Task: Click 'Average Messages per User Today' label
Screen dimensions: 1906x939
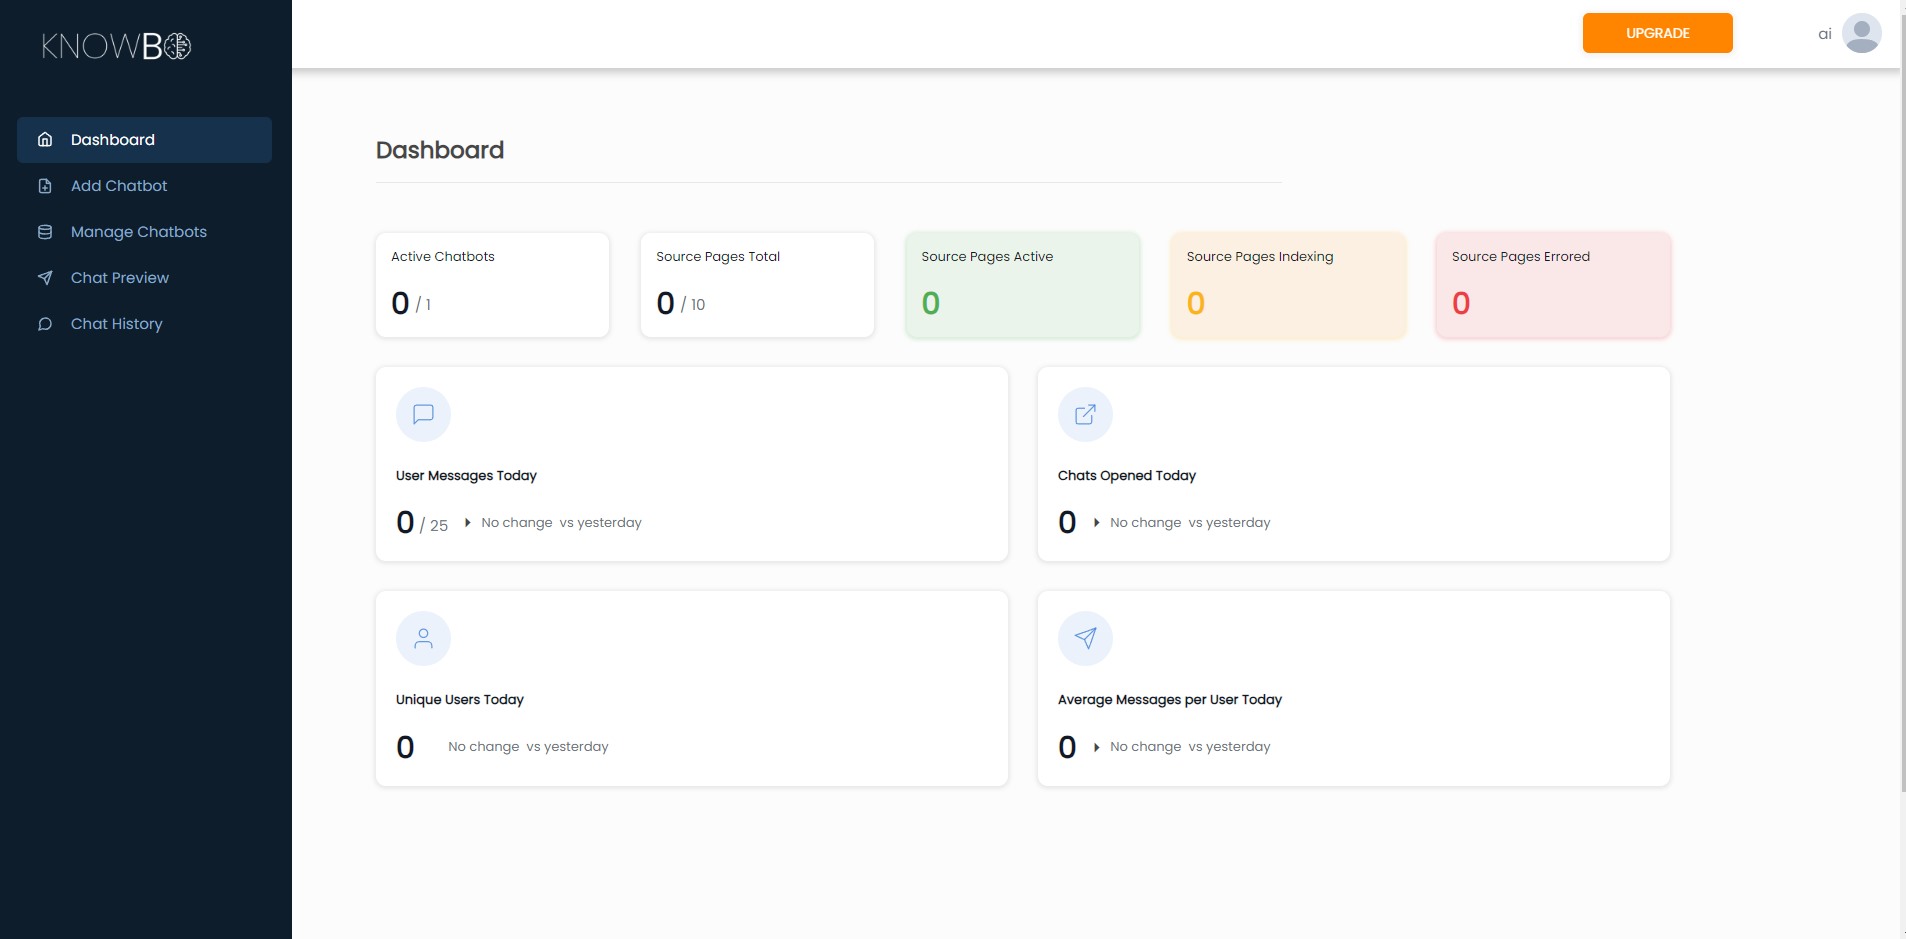Action: (1170, 700)
